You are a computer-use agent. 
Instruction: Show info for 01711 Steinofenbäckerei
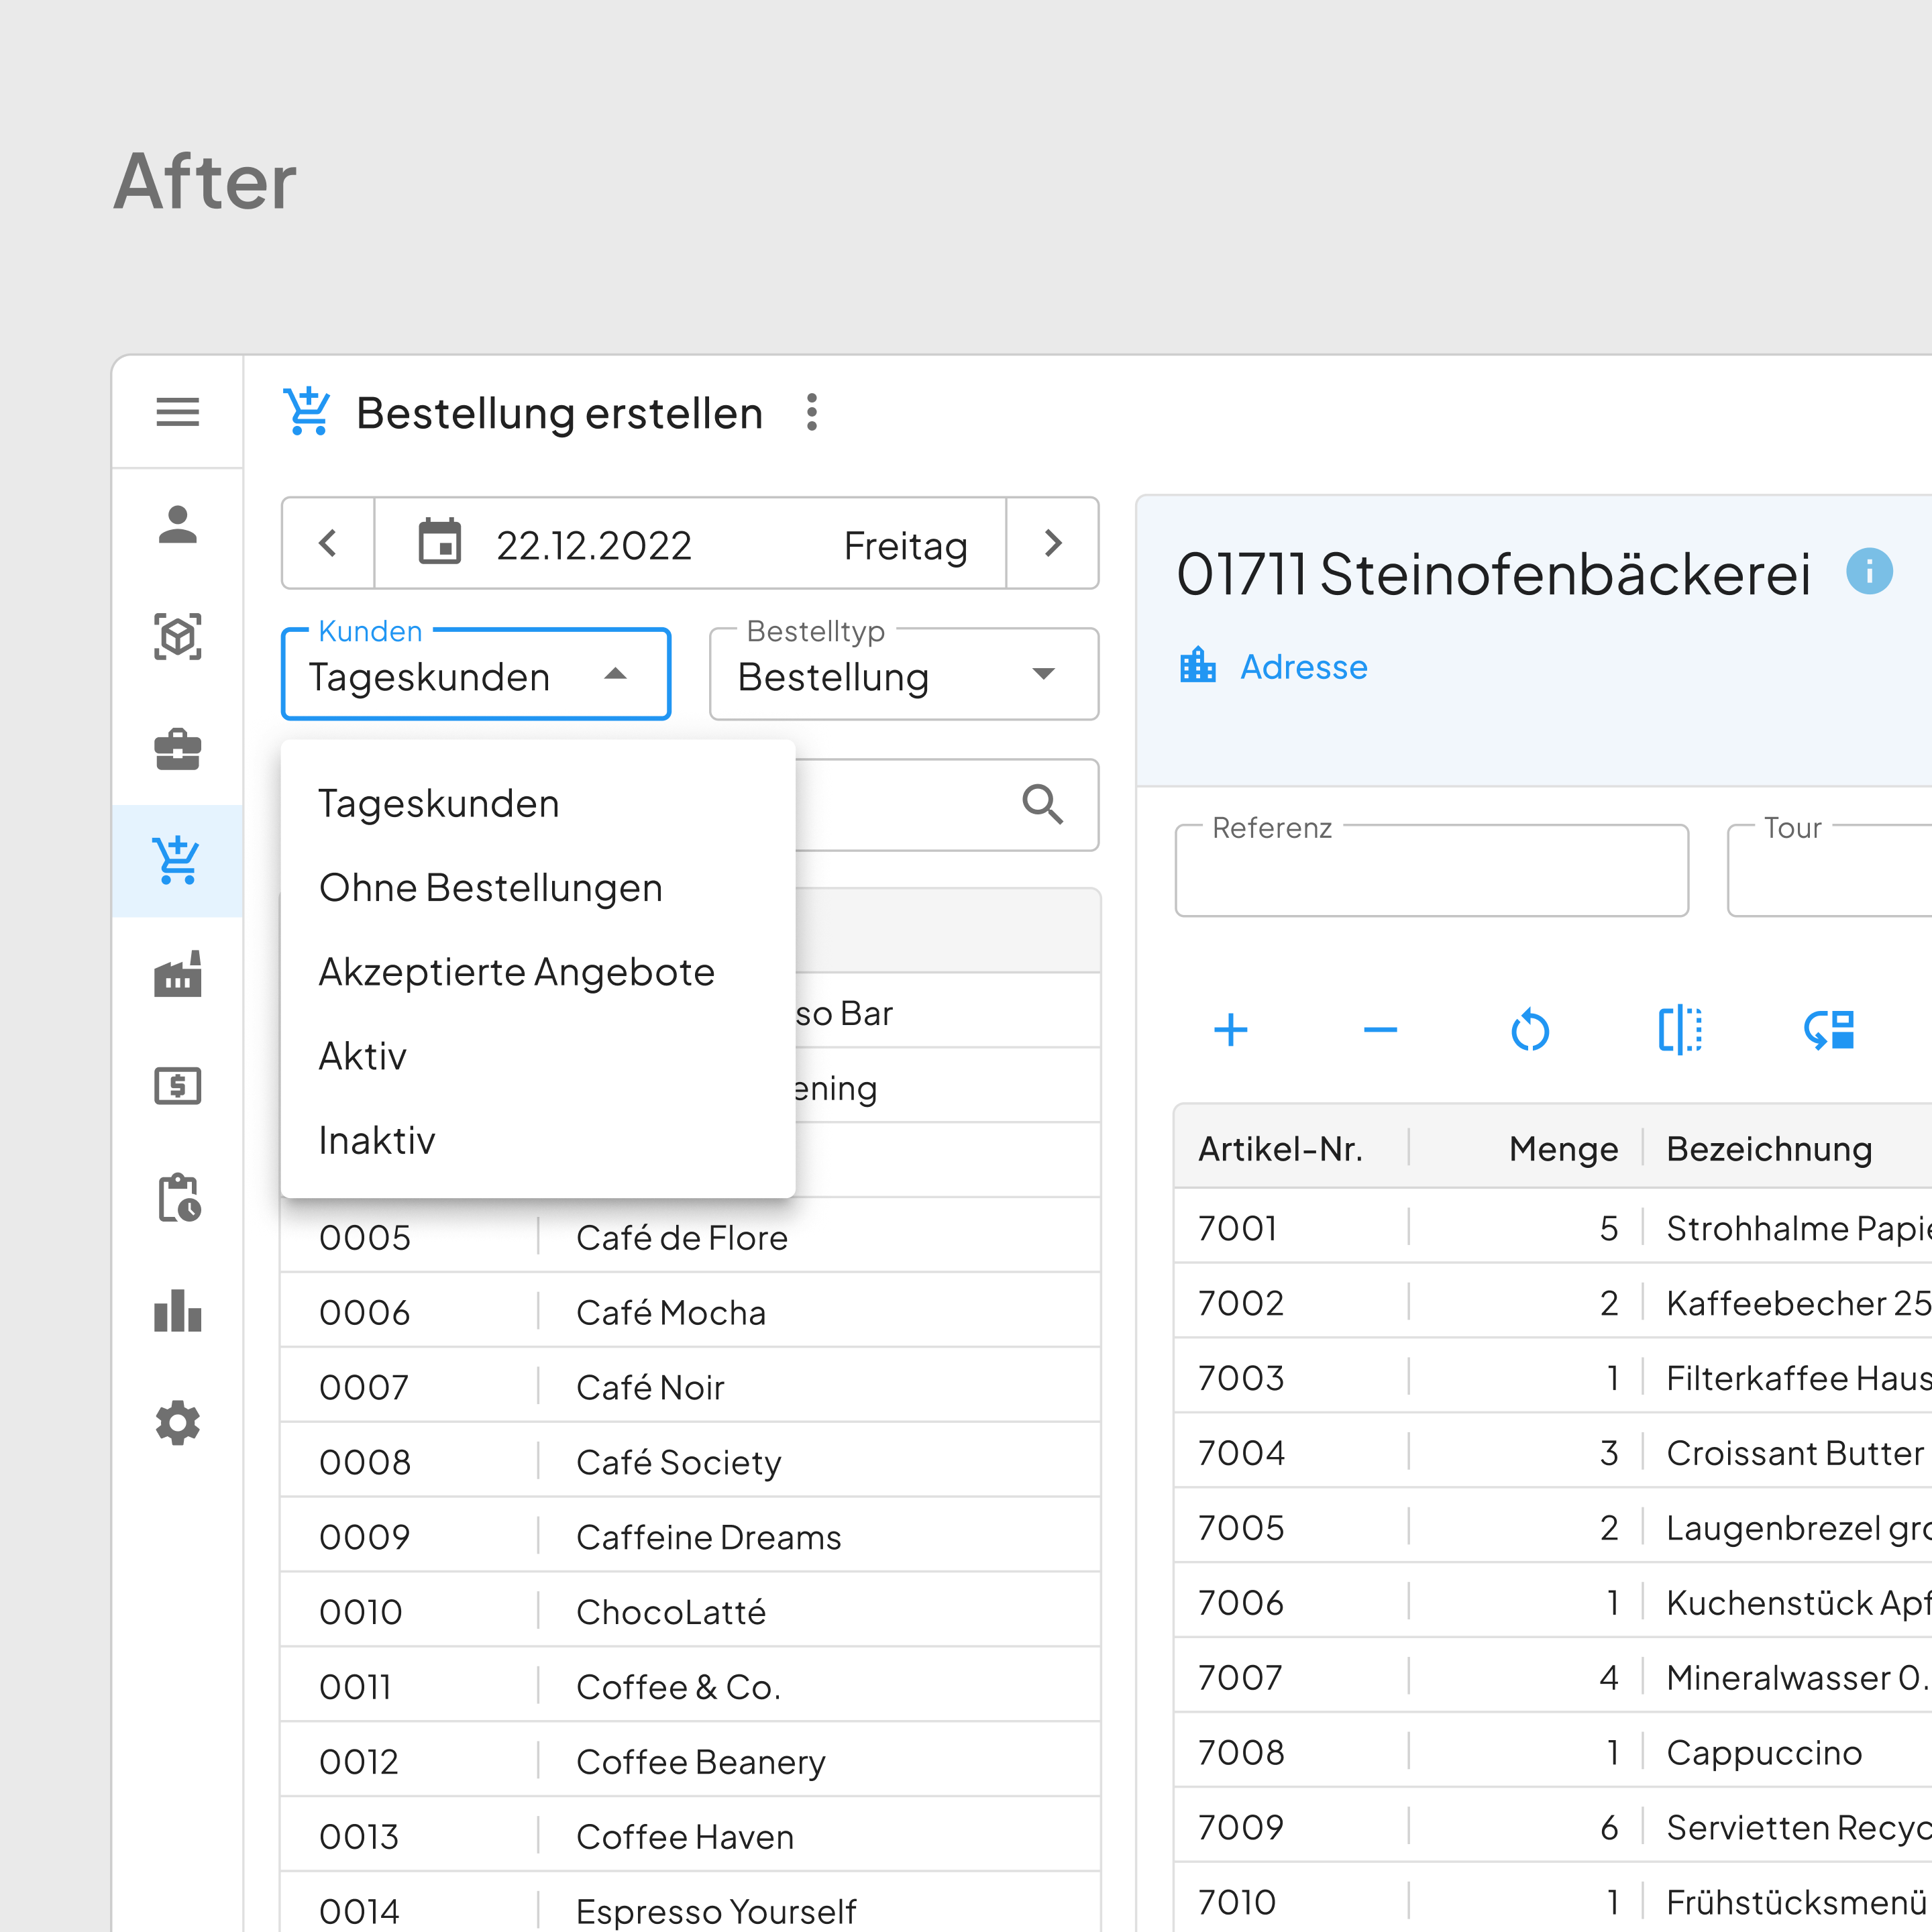[1869, 572]
